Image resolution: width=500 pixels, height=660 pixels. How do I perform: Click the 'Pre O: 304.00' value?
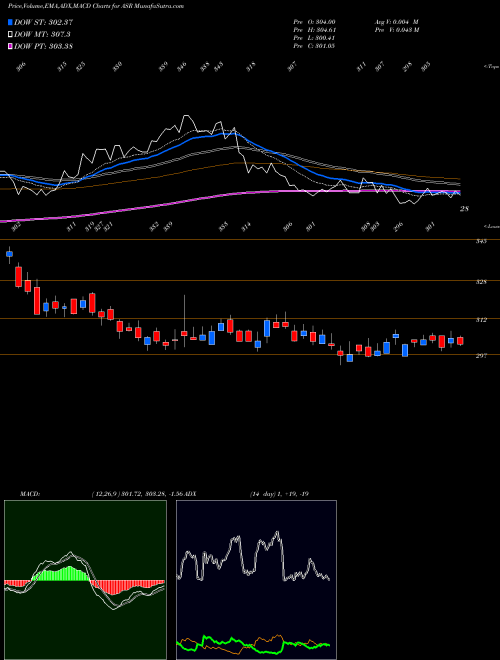[x=314, y=22]
